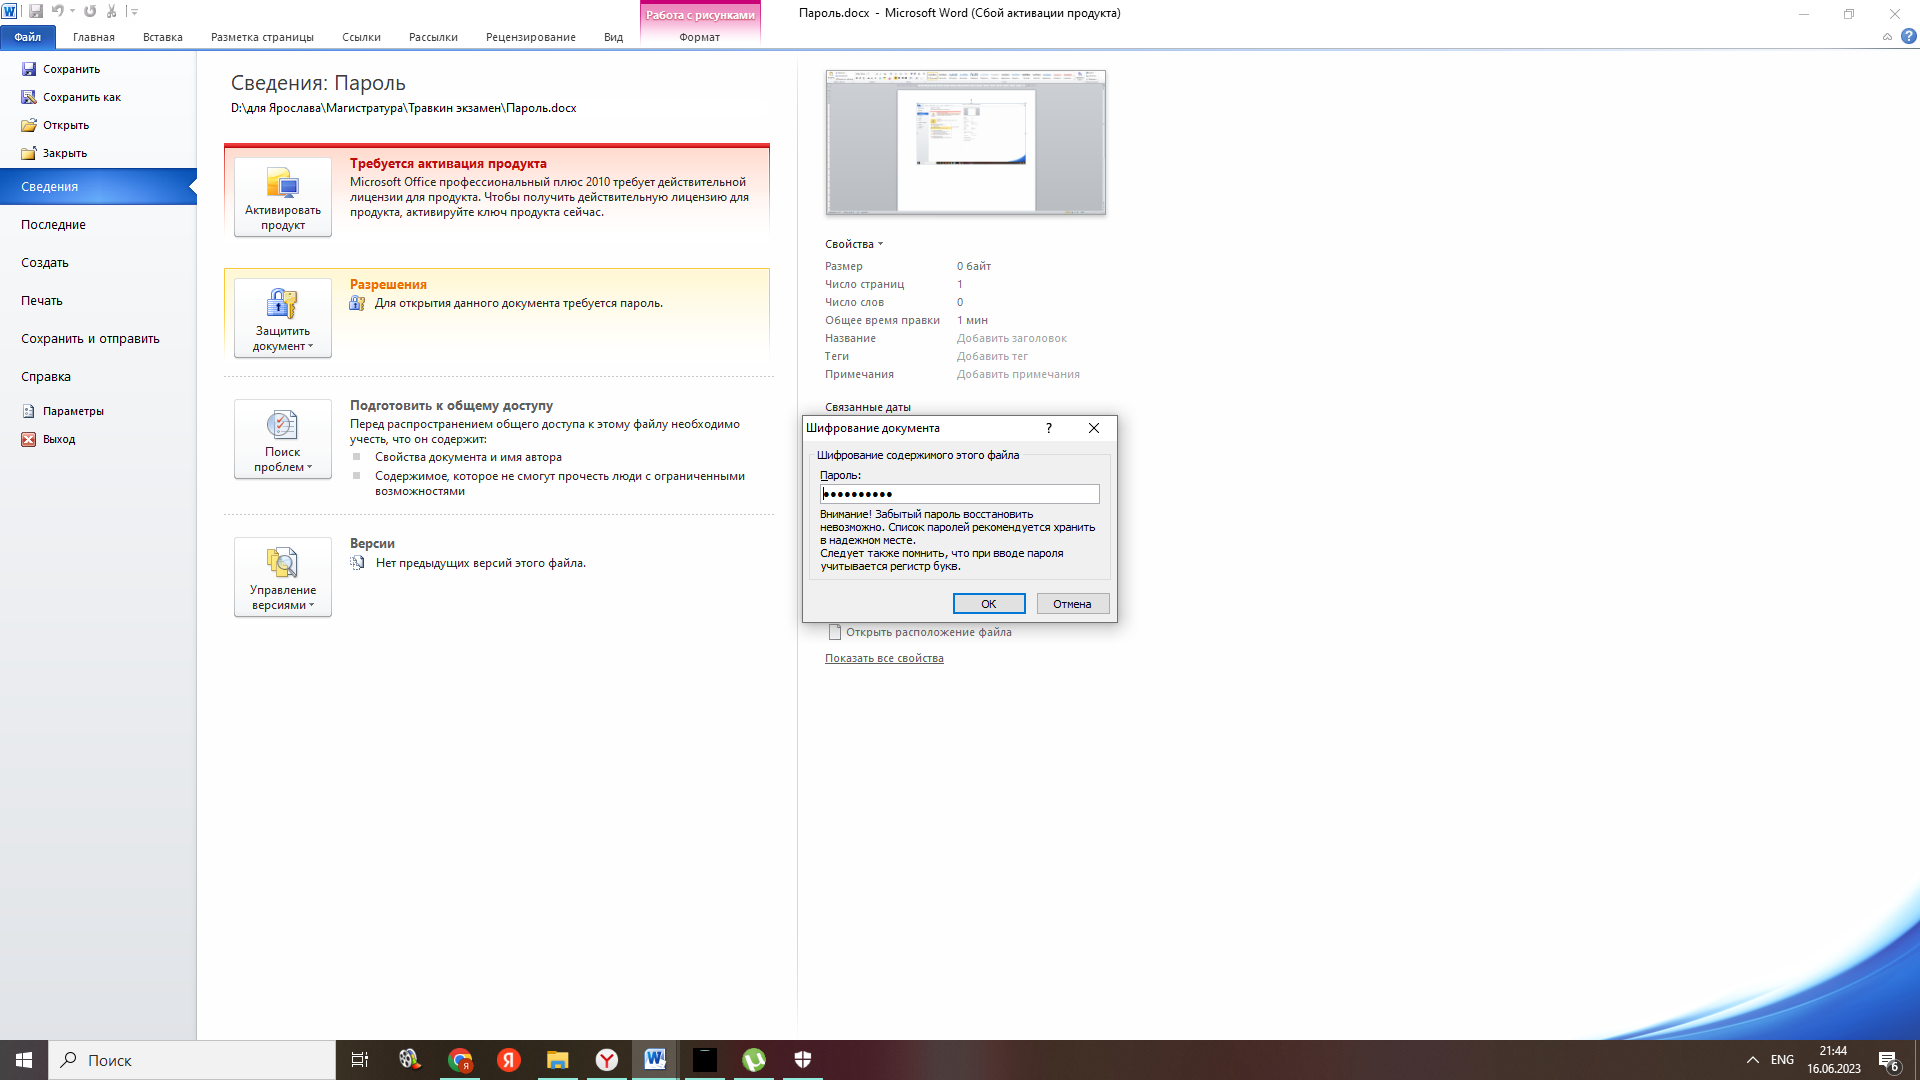
Task: Open the notification center icon
Action: click(x=1888, y=1060)
